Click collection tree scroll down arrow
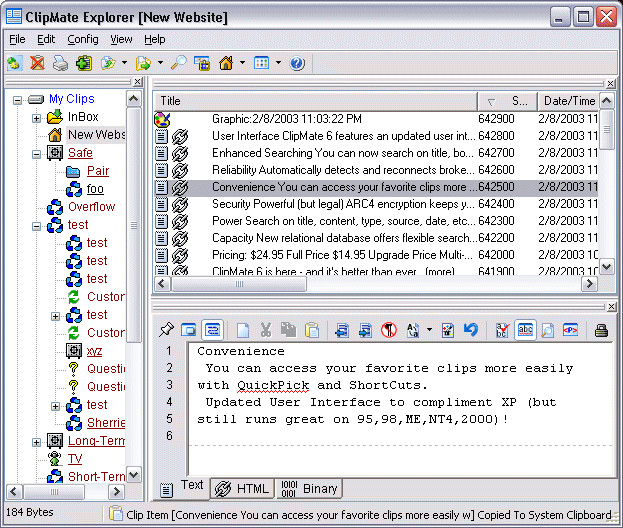This screenshot has width=623, height=528. tap(134, 474)
